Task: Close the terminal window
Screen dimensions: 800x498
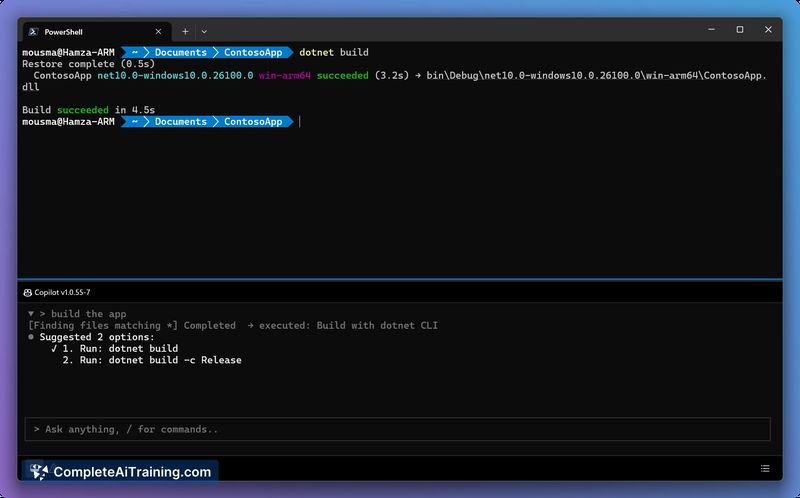Action: tap(768, 30)
